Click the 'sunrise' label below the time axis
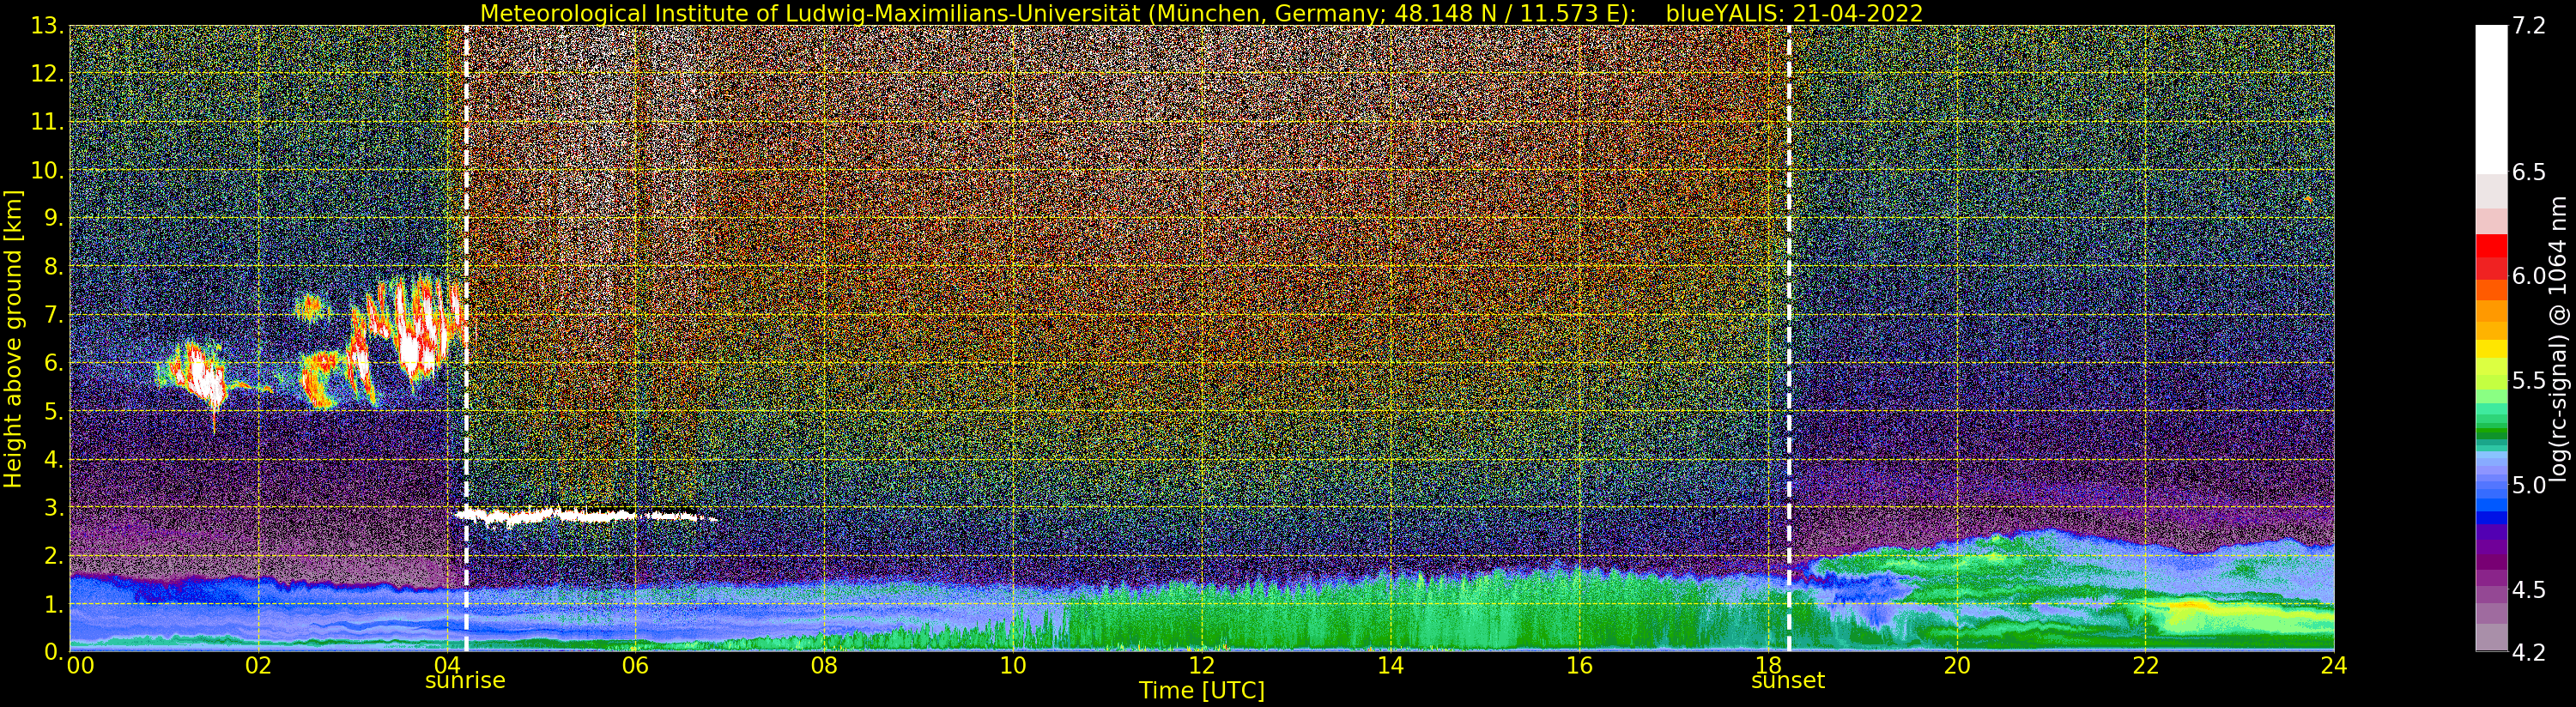Viewport: 2576px width, 707px height. click(465, 681)
